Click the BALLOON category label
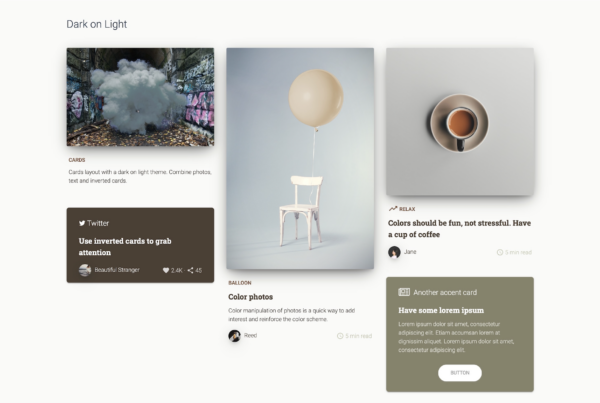 click(x=240, y=283)
